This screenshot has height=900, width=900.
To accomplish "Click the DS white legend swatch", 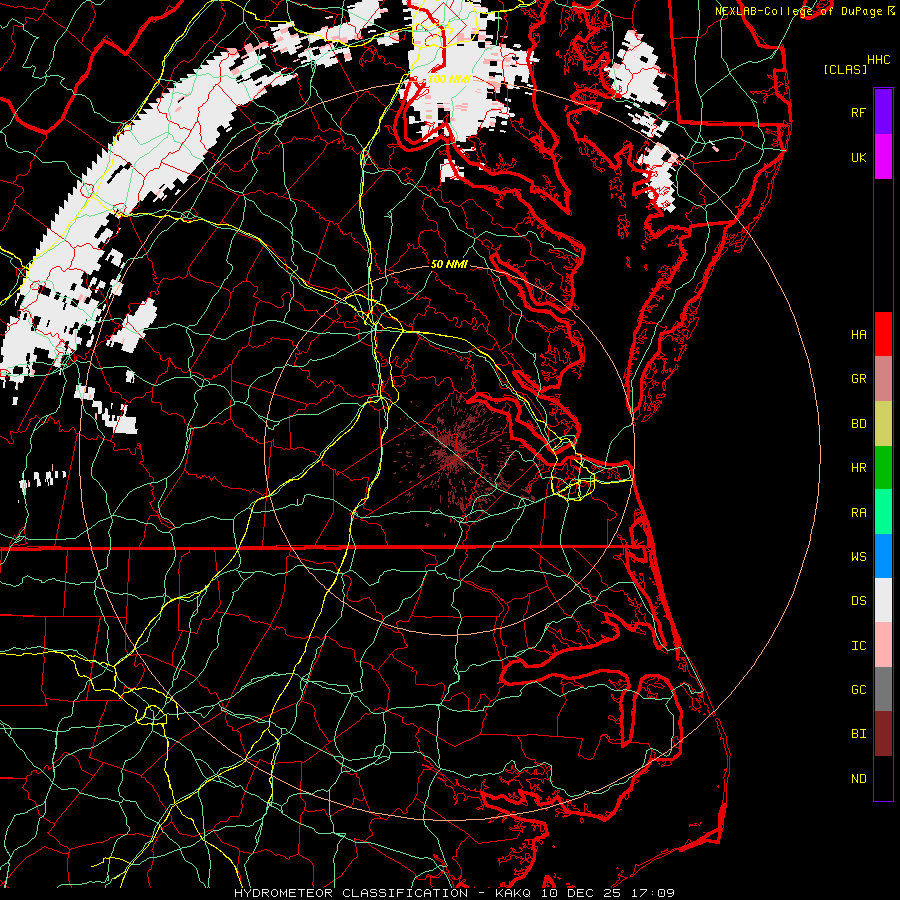I will coord(883,600).
